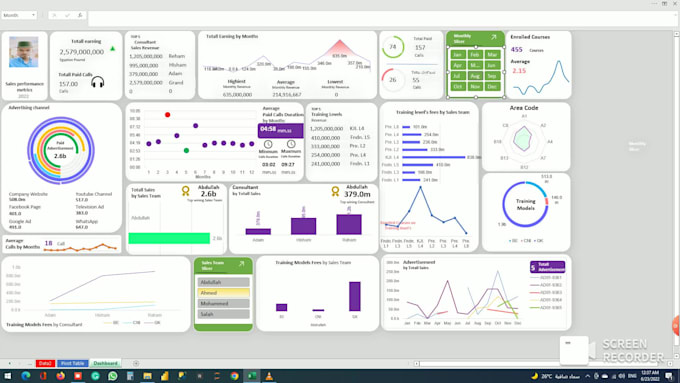Open the notification center icon
The height and width of the screenshot is (383, 680).
click(x=670, y=376)
